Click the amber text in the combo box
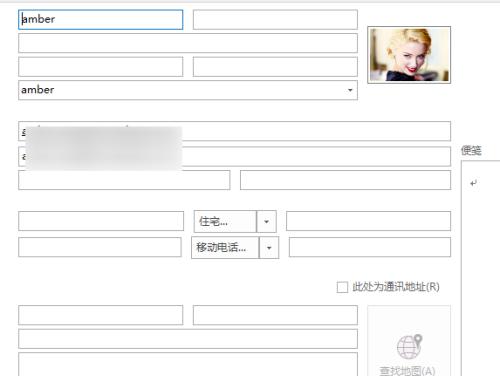 (38, 90)
